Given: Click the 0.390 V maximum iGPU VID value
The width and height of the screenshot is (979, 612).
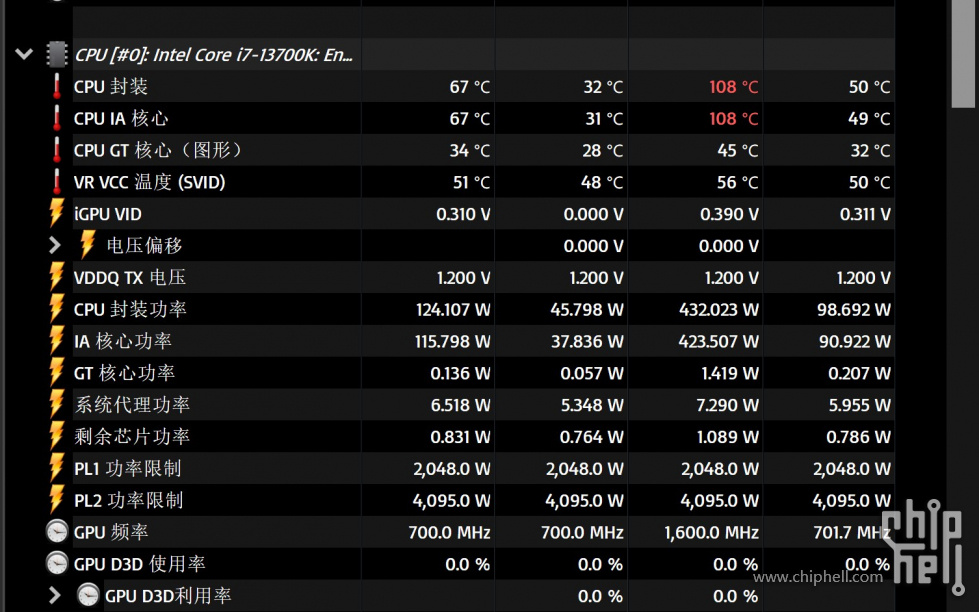Looking at the screenshot, I should pyautogui.click(x=729, y=214).
